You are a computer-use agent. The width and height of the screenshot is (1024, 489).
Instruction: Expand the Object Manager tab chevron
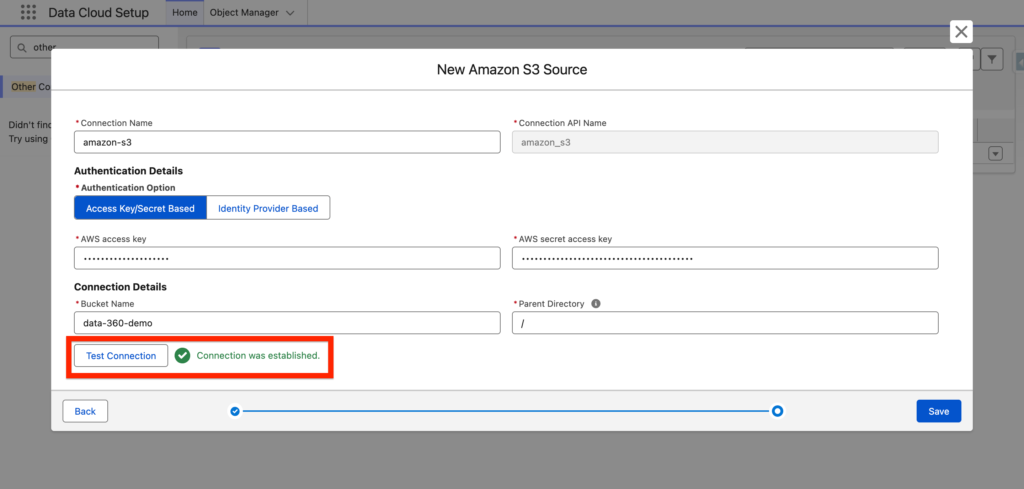coord(290,13)
